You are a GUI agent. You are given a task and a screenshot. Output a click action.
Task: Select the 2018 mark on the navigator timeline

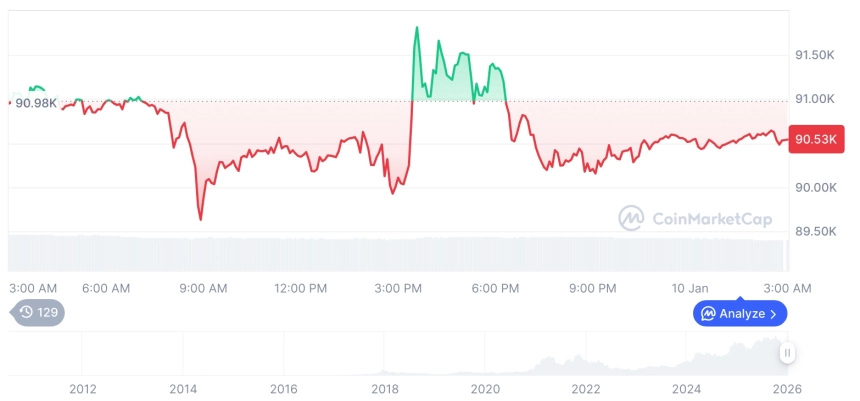(x=385, y=388)
